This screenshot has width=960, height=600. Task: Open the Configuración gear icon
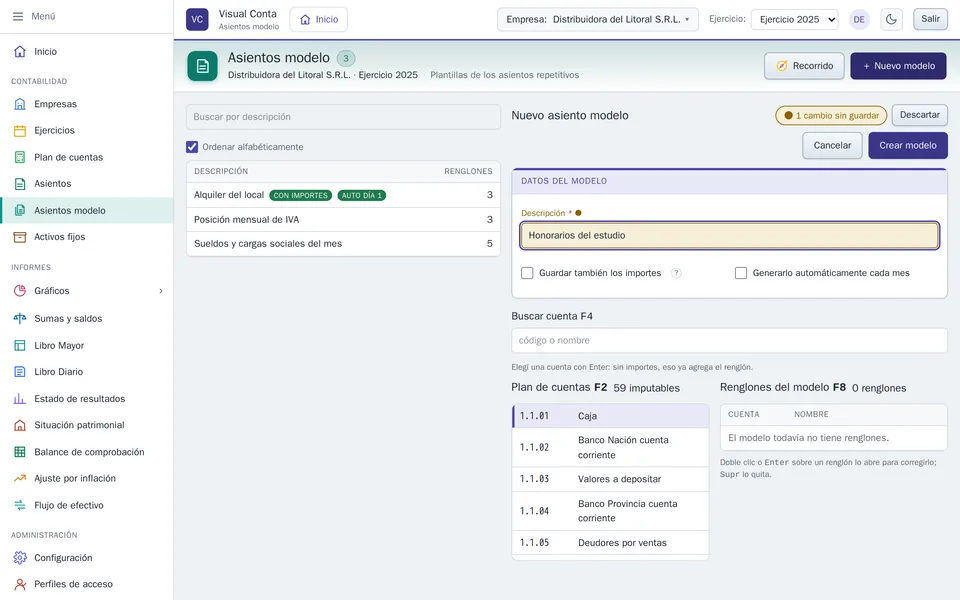(20, 558)
